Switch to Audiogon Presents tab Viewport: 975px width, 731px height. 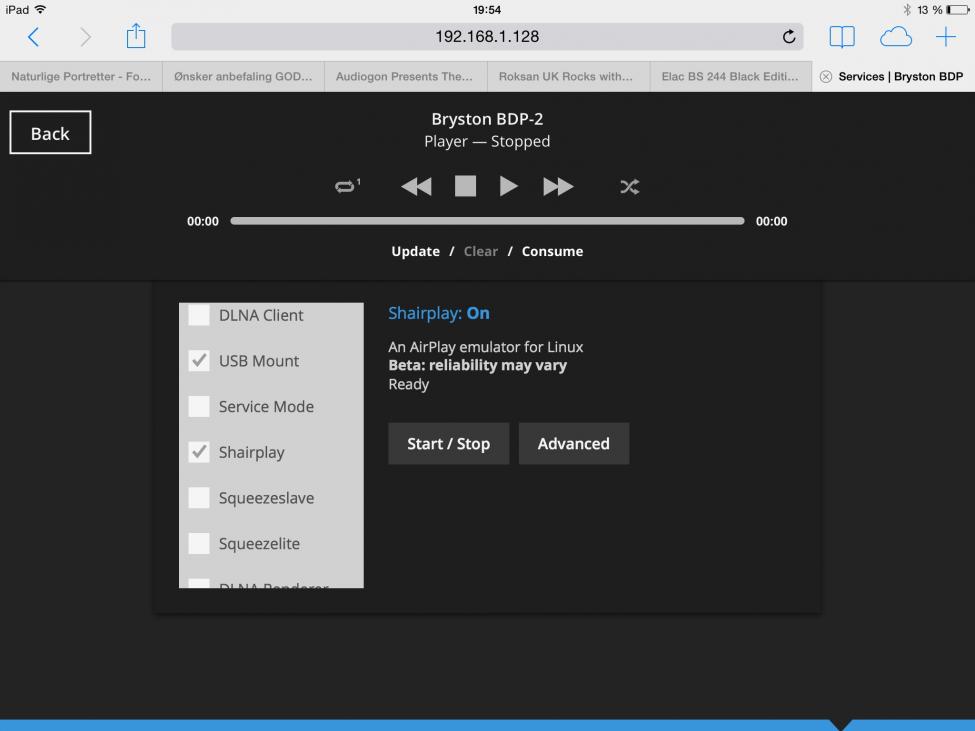point(405,76)
